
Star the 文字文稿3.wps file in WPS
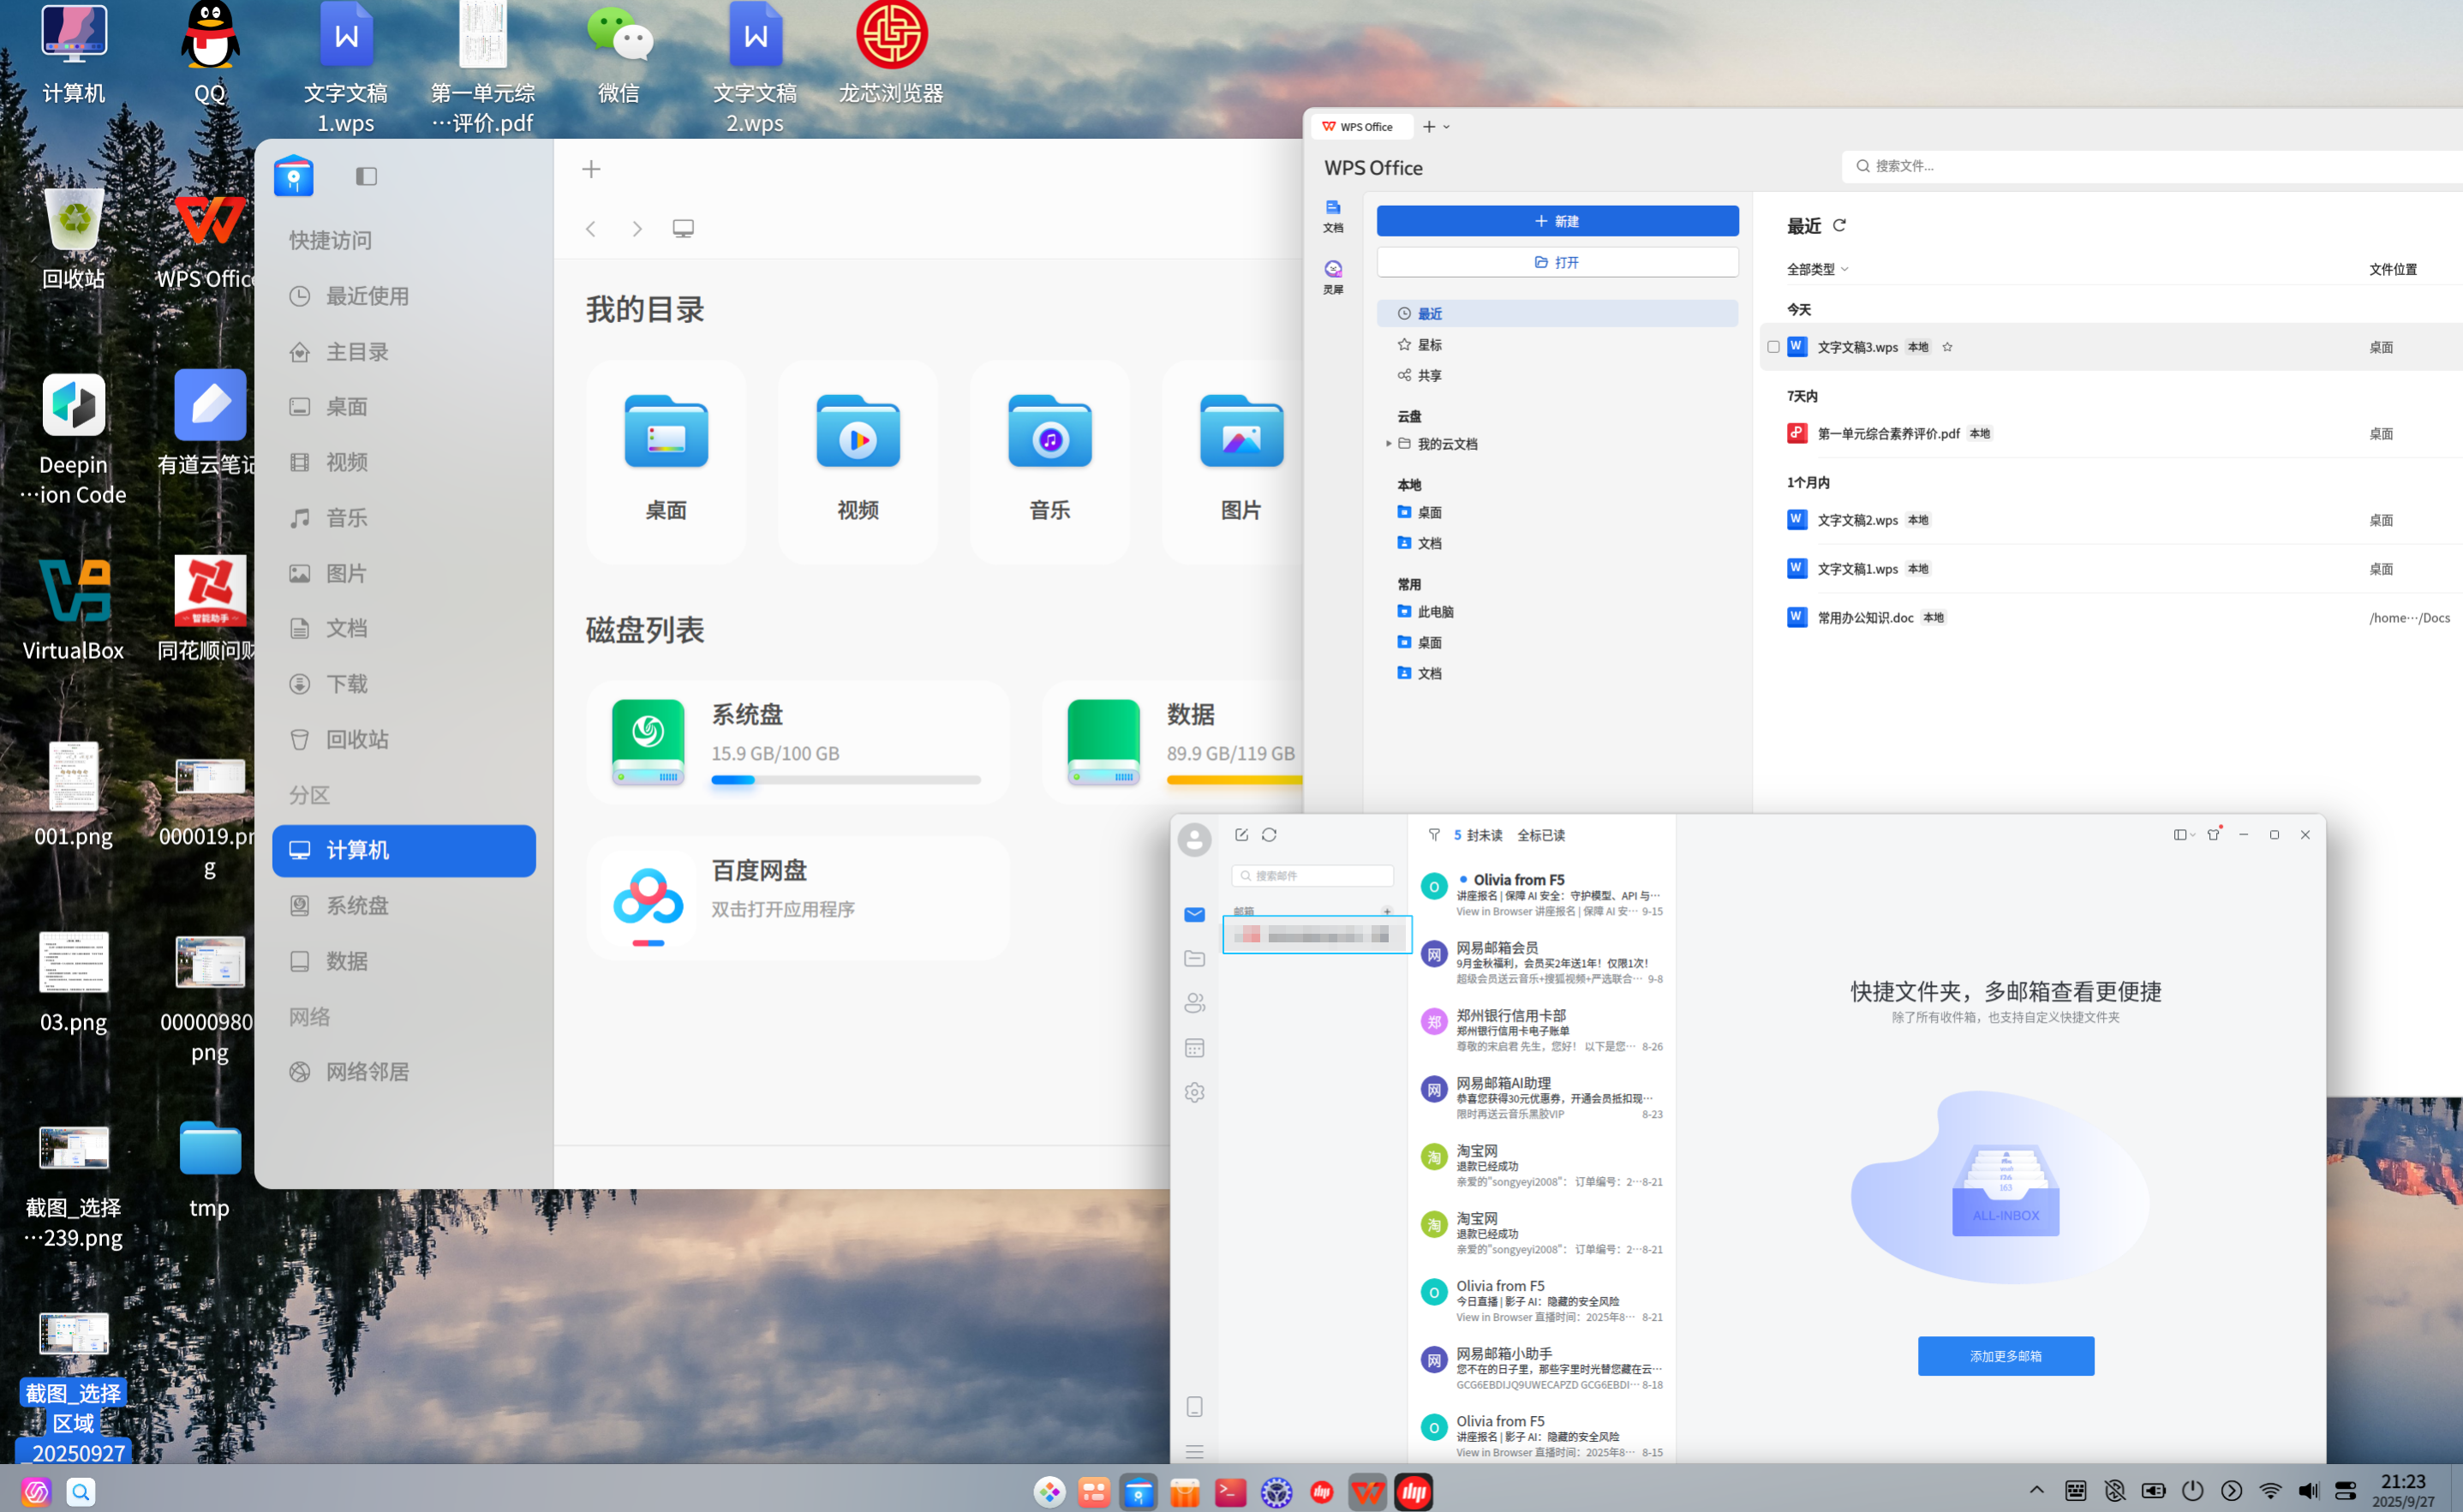[1947, 348]
